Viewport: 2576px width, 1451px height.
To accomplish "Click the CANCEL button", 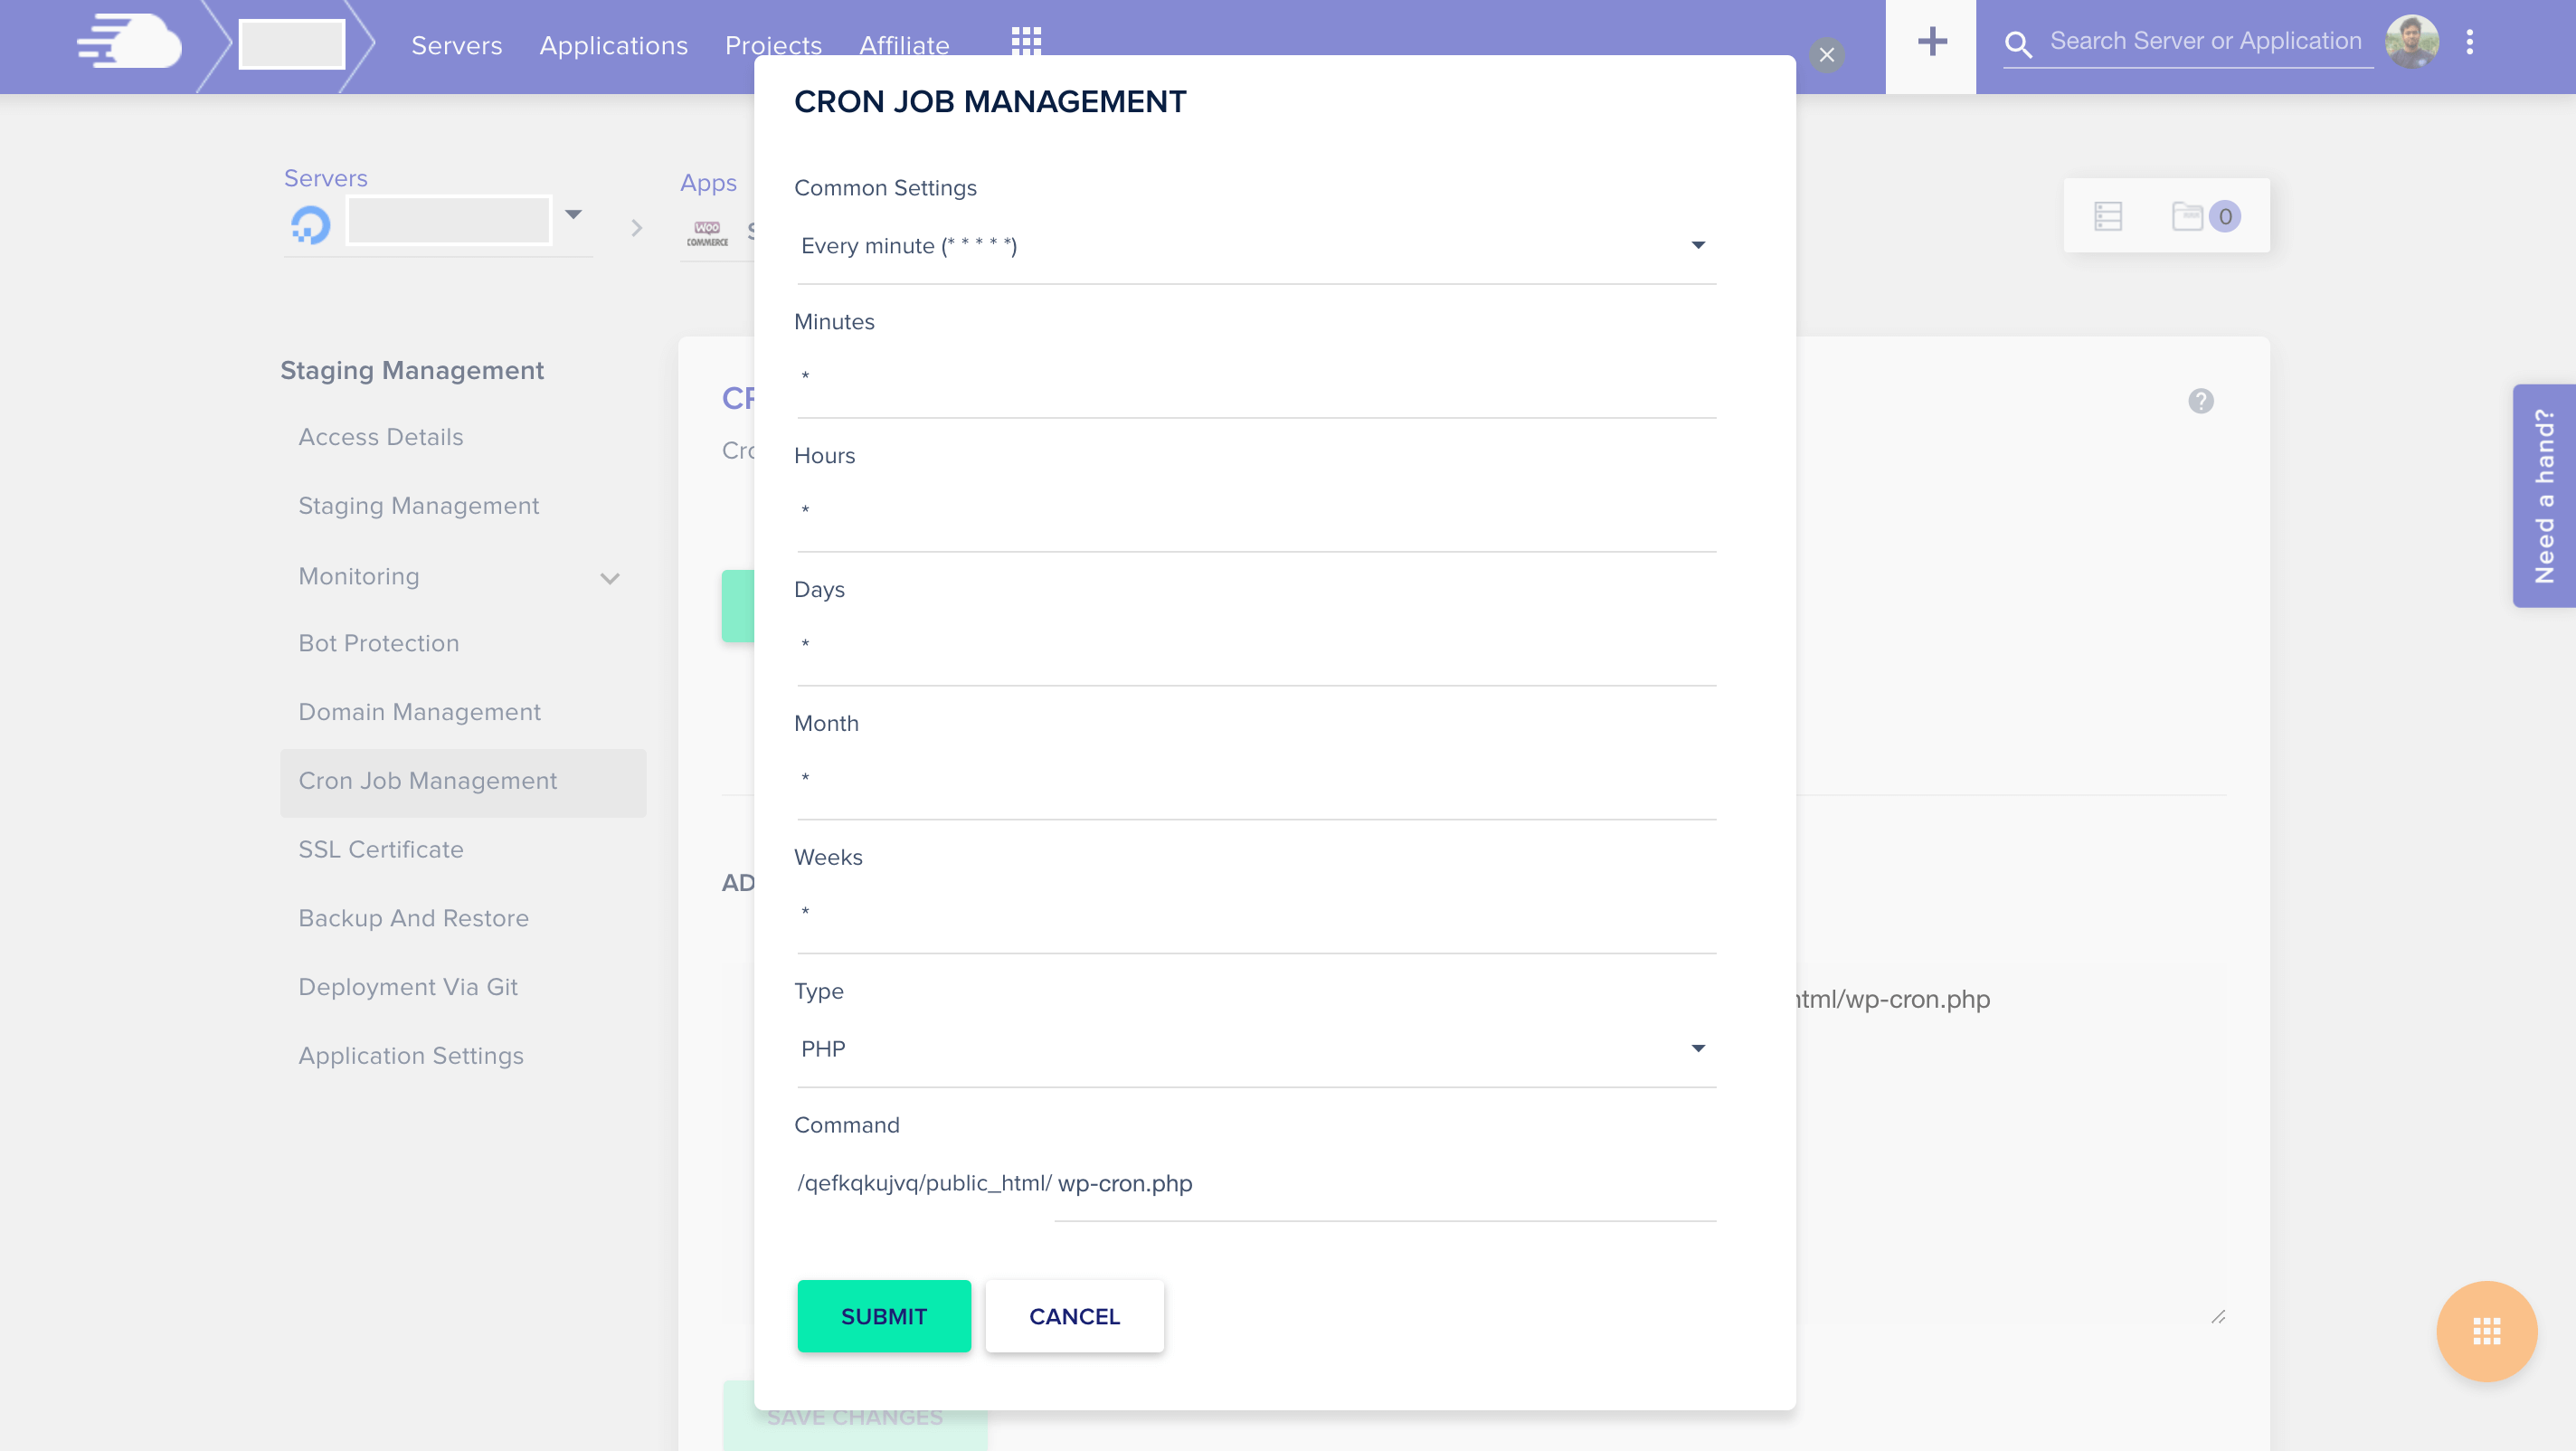I will coord(1075,1316).
